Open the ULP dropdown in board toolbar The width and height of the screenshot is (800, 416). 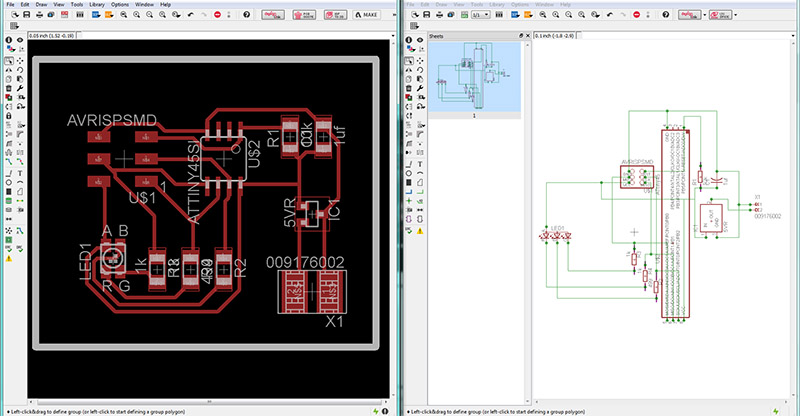(109, 15)
